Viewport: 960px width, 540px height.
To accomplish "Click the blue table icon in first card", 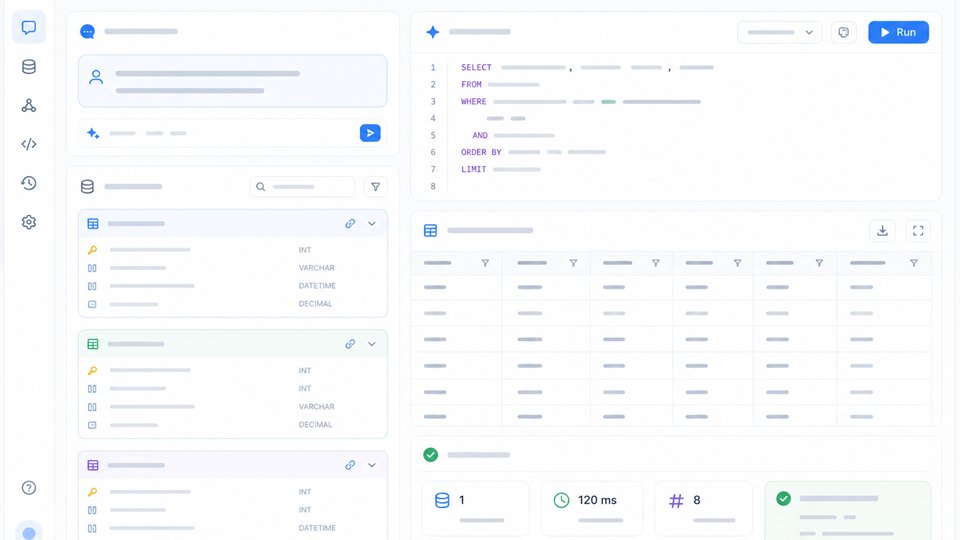I will pyautogui.click(x=93, y=223).
